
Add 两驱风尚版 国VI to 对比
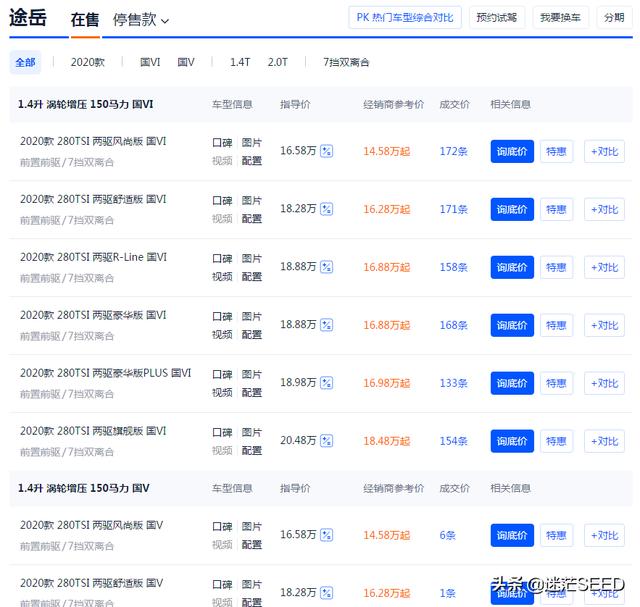point(604,151)
